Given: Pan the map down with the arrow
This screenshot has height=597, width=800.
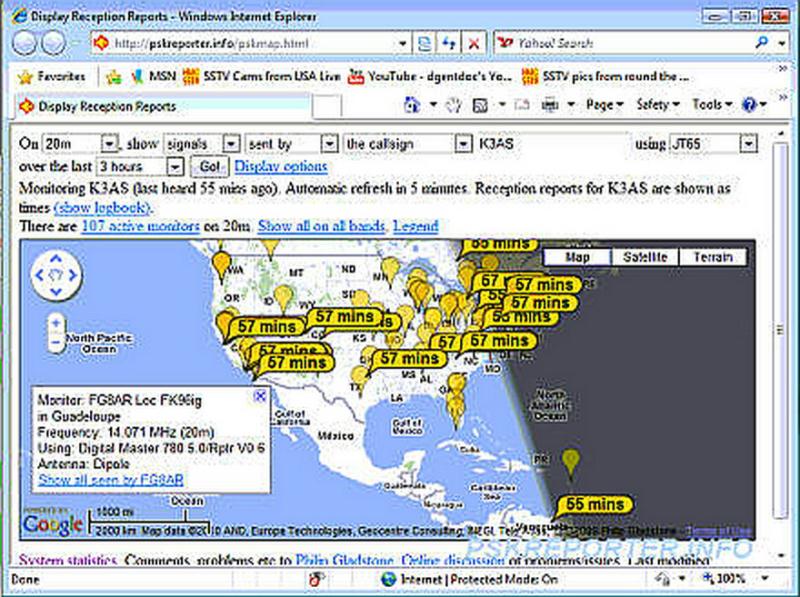Looking at the screenshot, I should pyautogui.click(x=56, y=291).
